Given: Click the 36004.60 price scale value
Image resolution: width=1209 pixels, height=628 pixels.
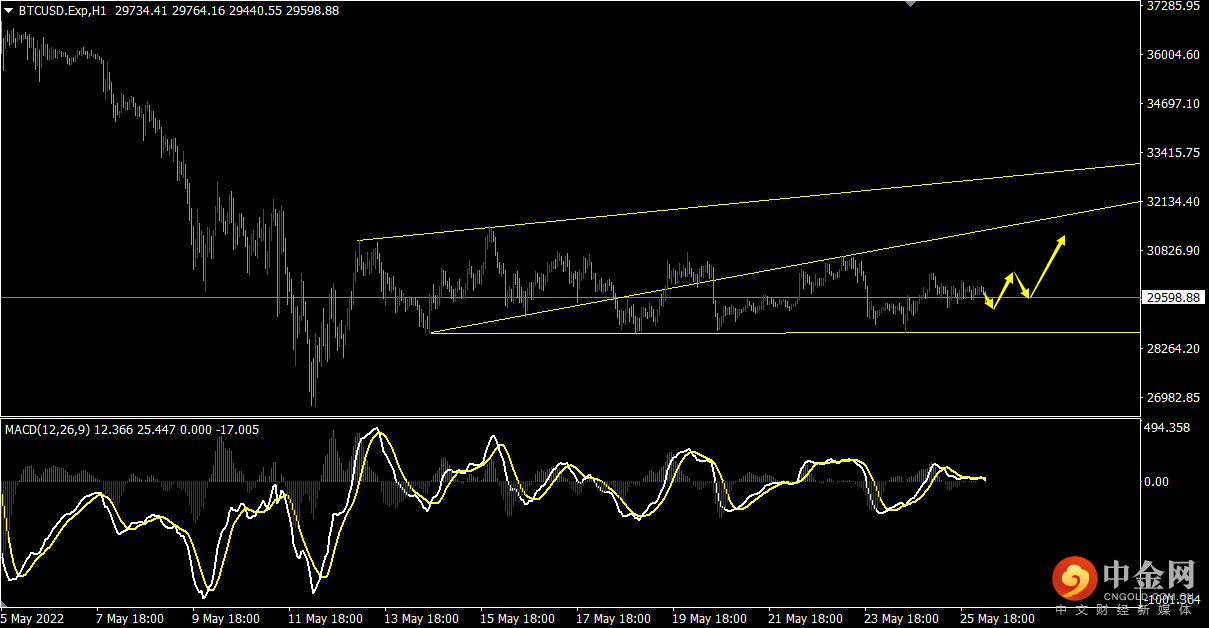Looking at the screenshot, I should pyautogui.click(x=1173, y=55).
